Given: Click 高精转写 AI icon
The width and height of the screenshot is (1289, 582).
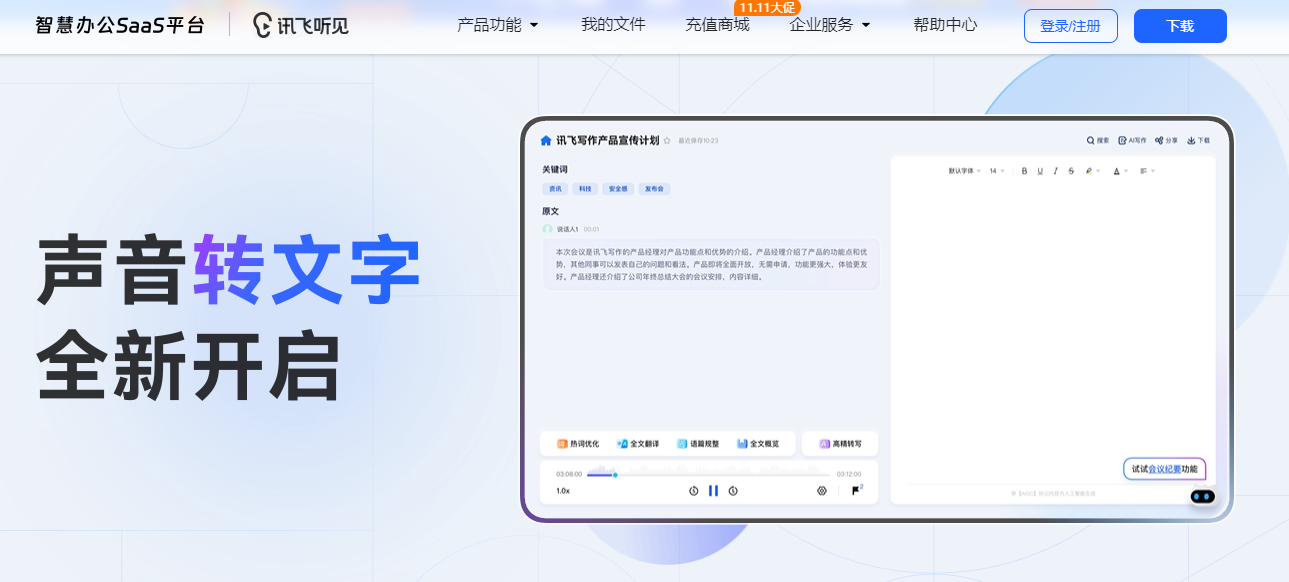Looking at the screenshot, I should 825,443.
